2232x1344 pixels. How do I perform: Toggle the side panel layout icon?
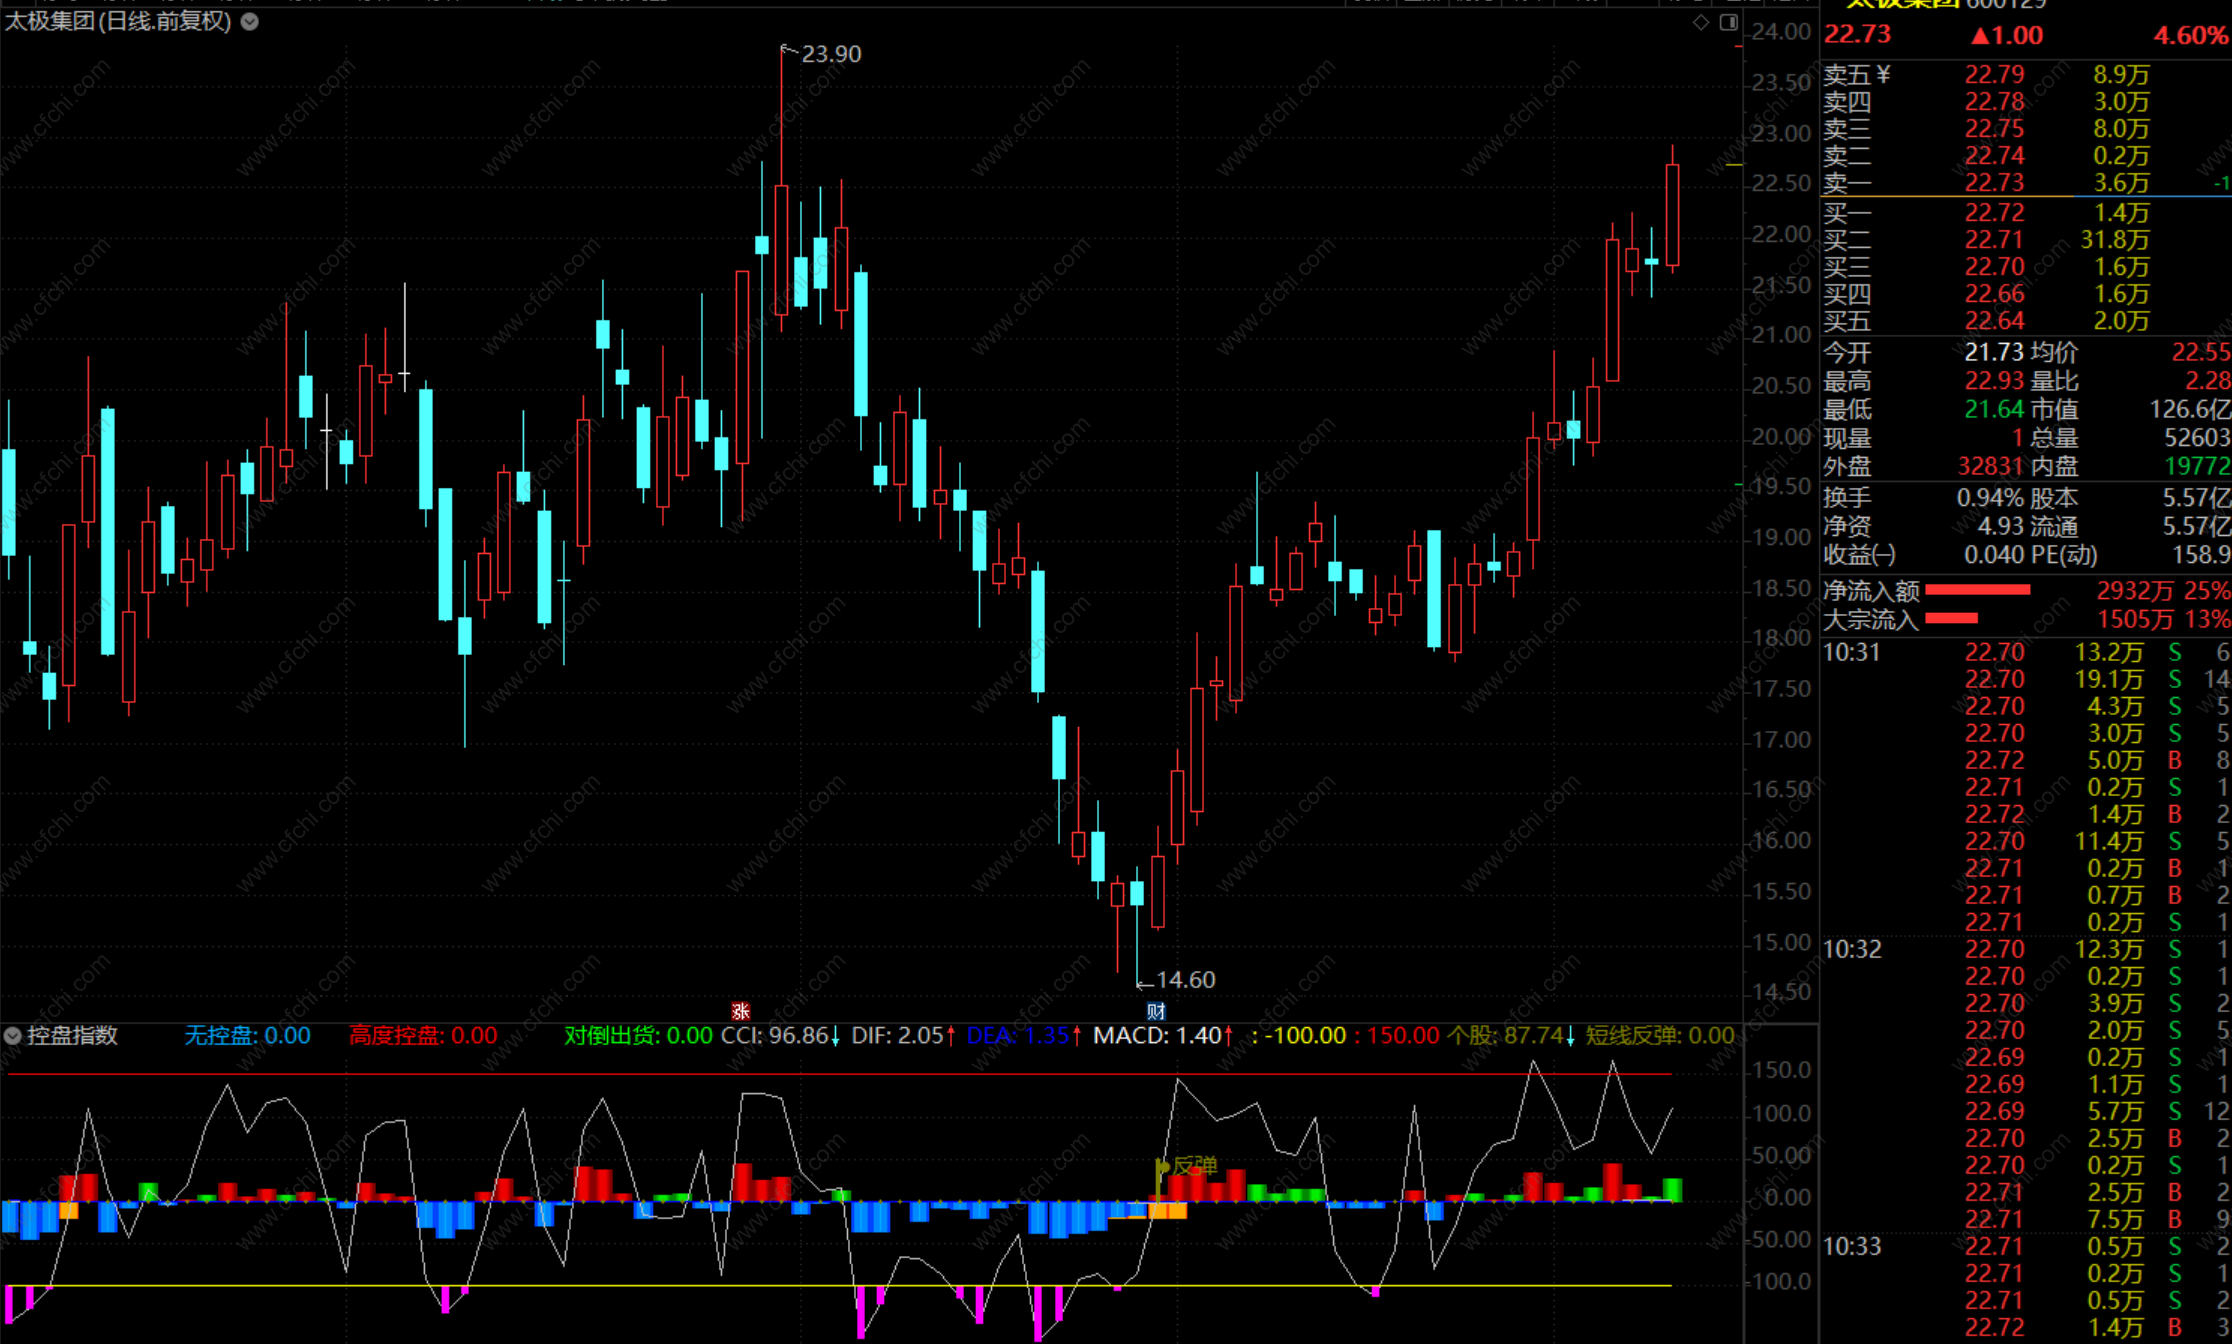click(1728, 22)
